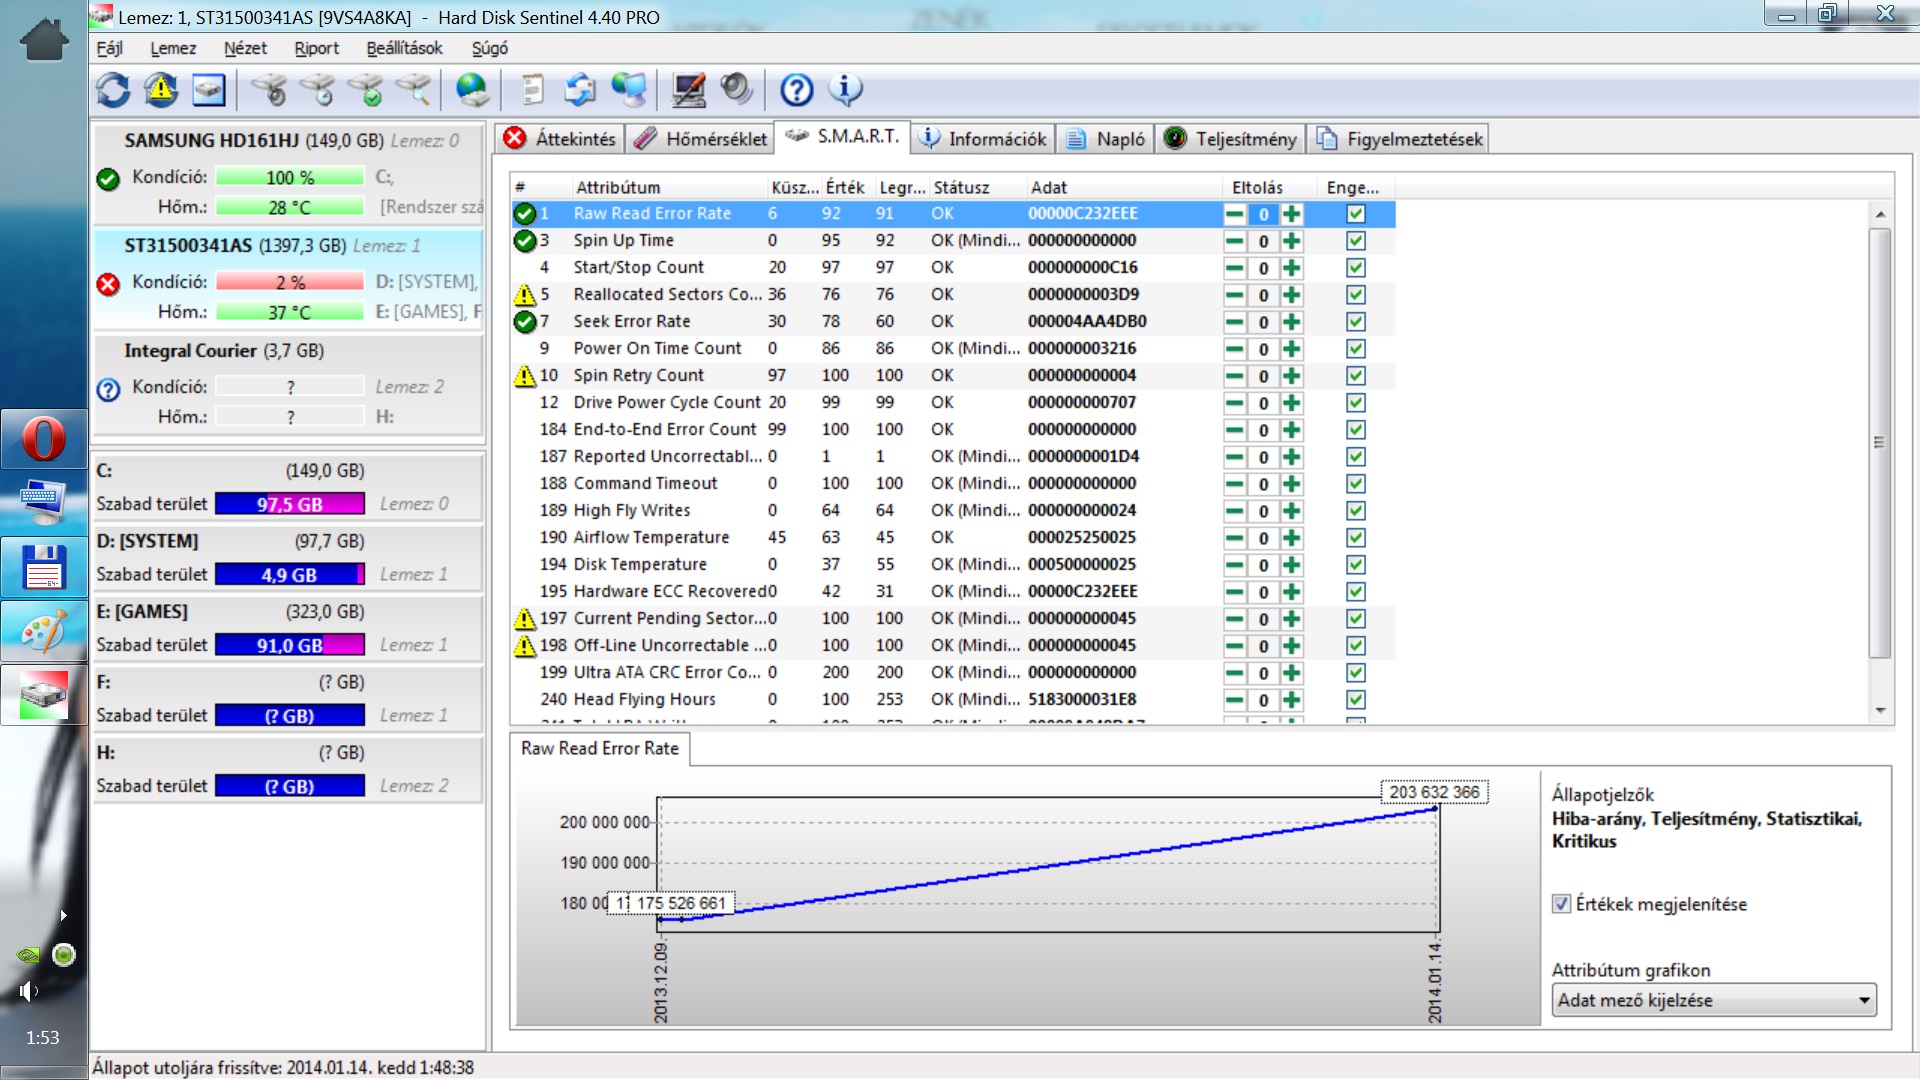This screenshot has height=1080, width=1920.
Task: Click the refresh icon with yellow warning triangle
Action: coord(160,90)
